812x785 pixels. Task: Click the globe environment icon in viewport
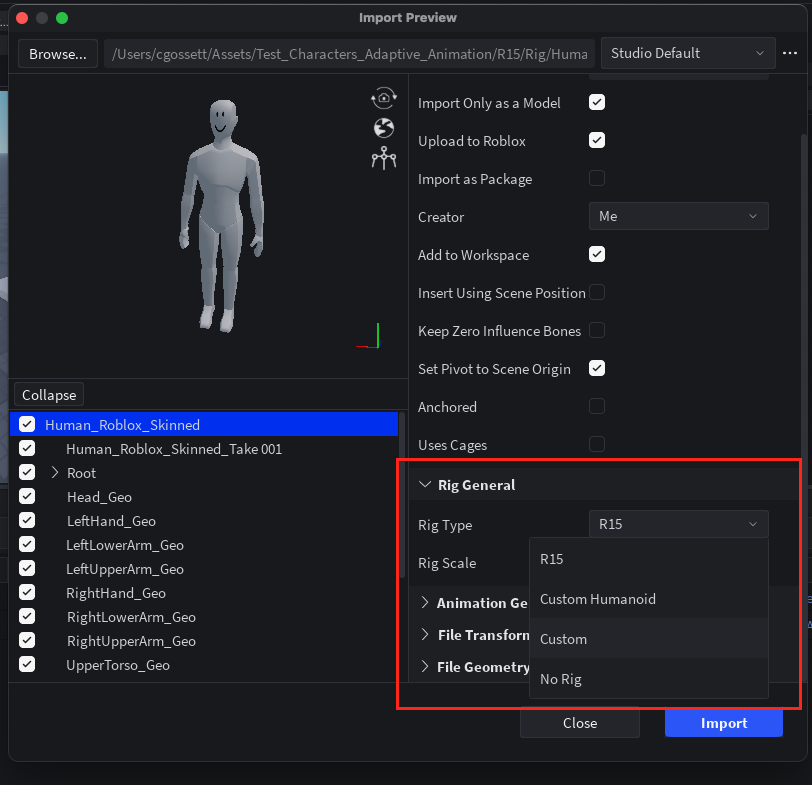[383, 127]
